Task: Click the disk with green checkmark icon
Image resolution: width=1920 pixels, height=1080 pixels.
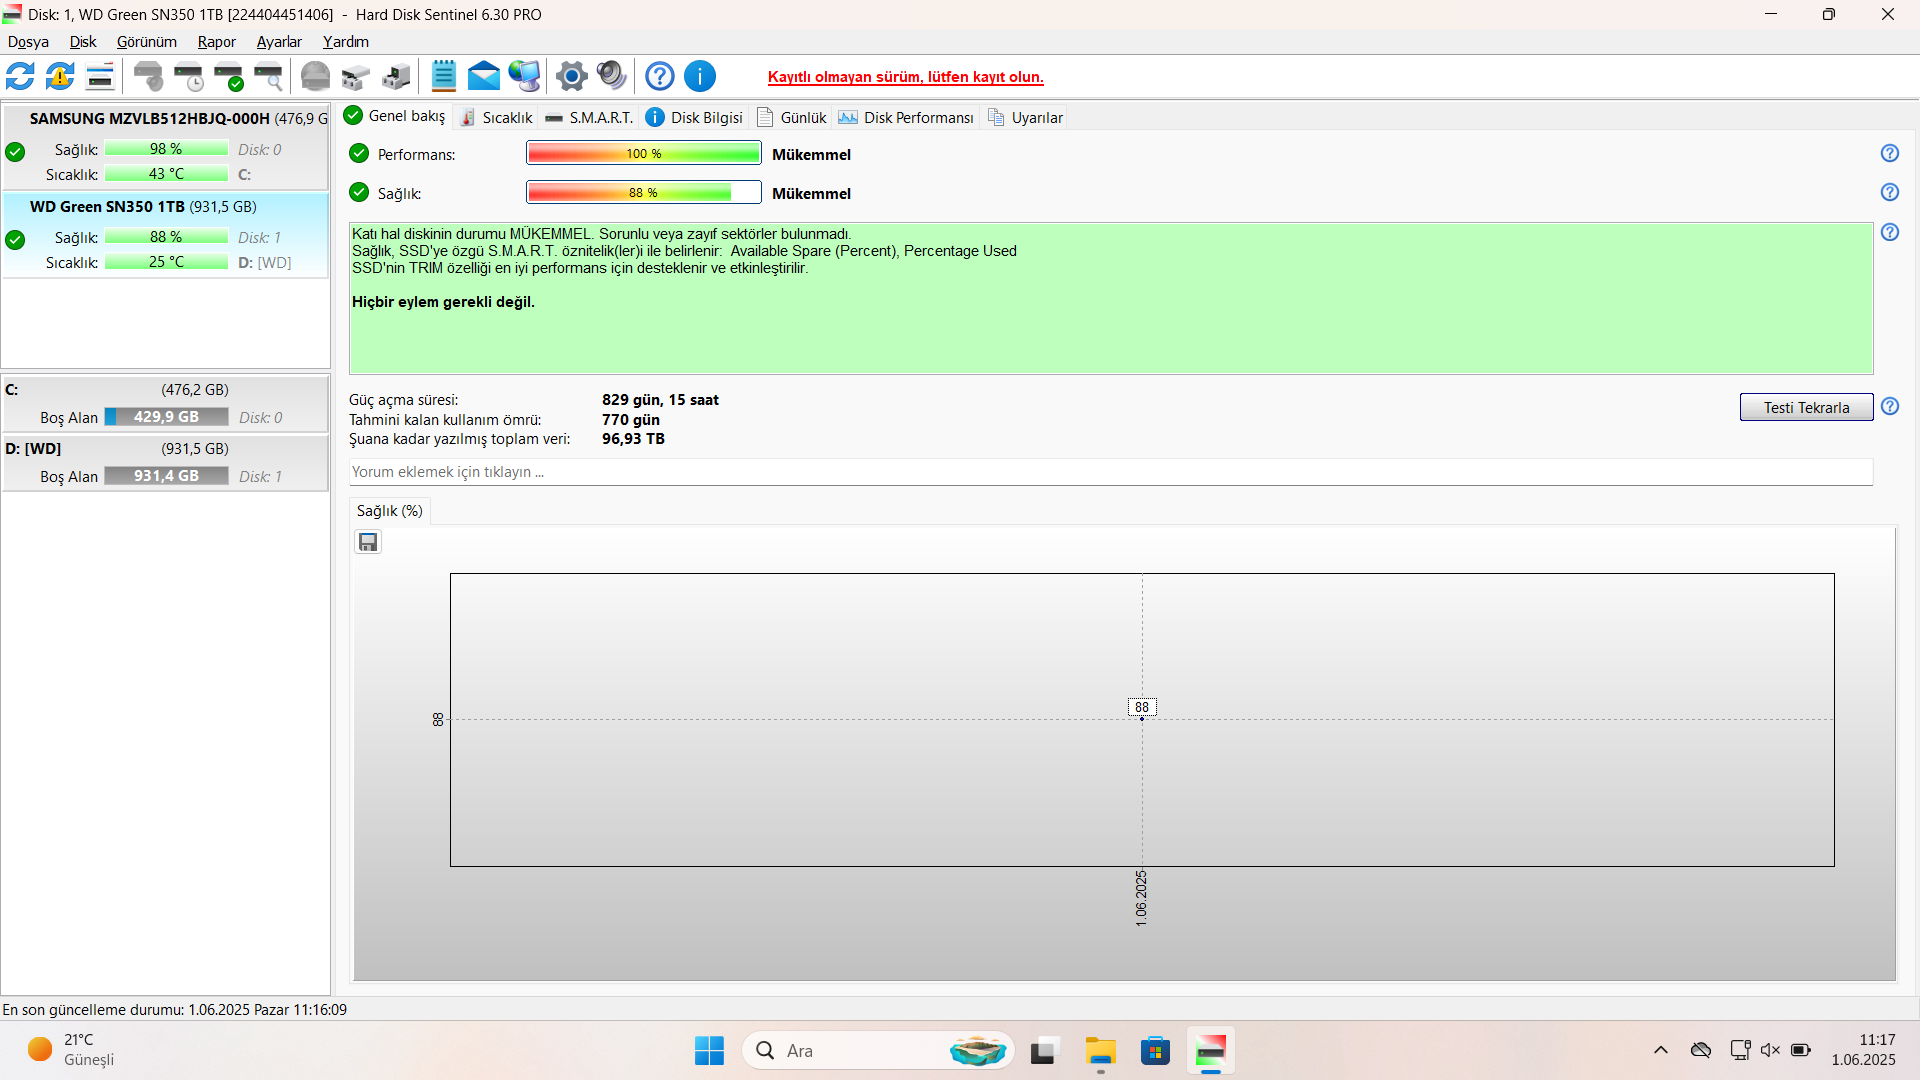Action: pyautogui.click(x=229, y=76)
